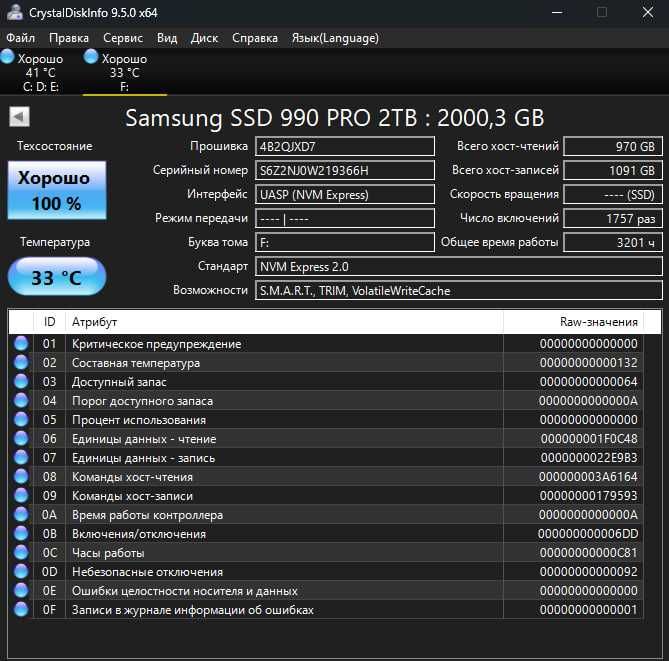Click status orb of attribute 05
The height and width of the screenshot is (661, 669).
(x=21, y=419)
